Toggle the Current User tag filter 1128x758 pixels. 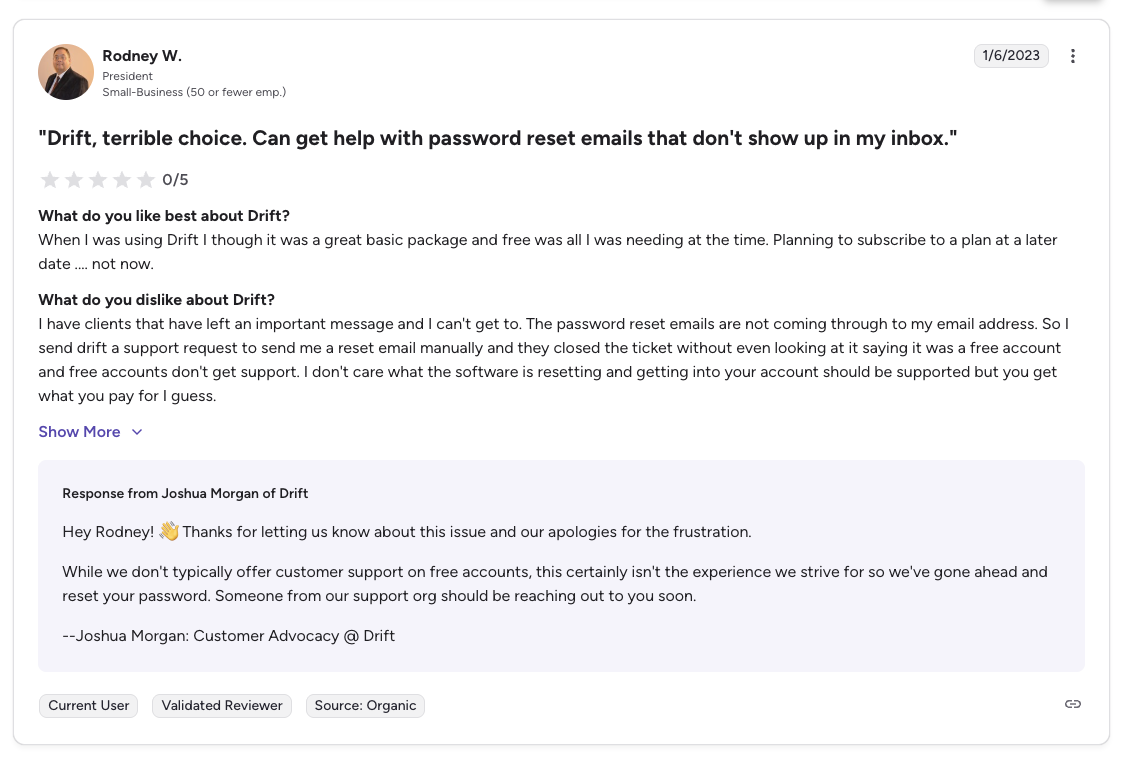click(88, 705)
